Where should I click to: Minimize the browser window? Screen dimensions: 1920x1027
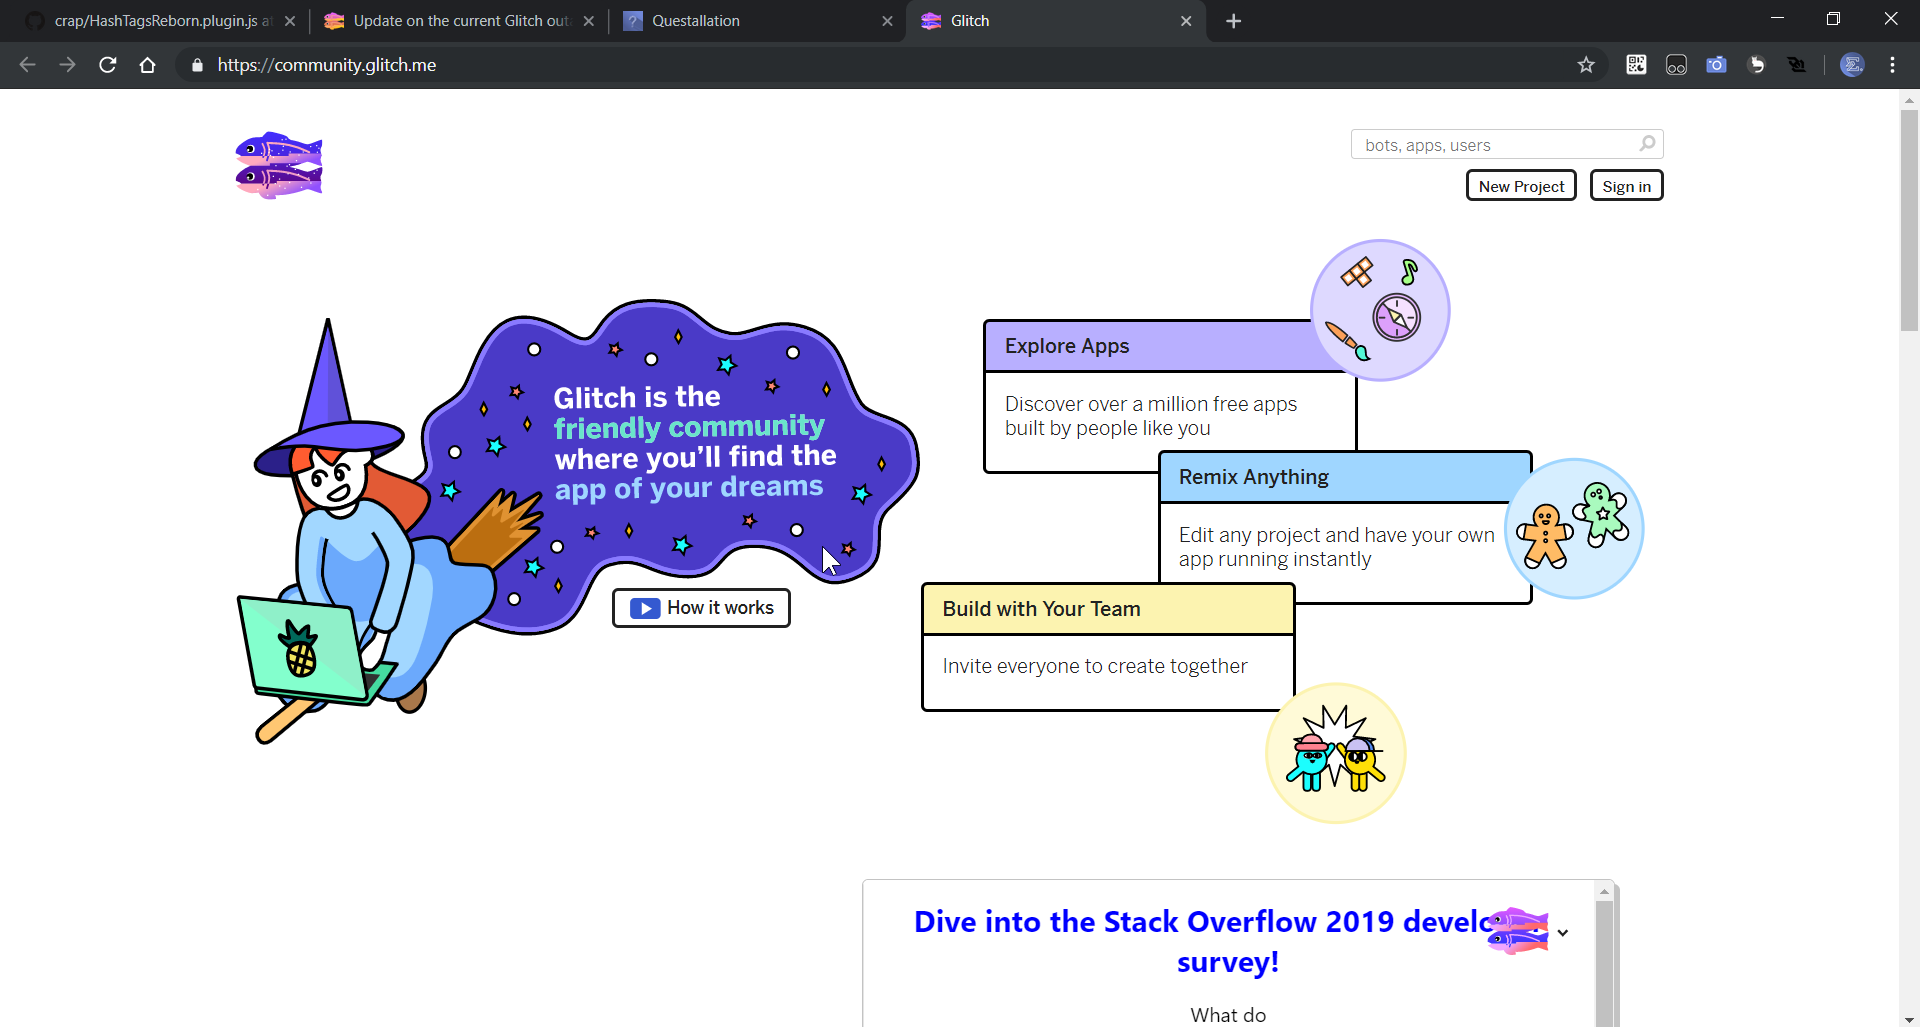click(x=1777, y=19)
